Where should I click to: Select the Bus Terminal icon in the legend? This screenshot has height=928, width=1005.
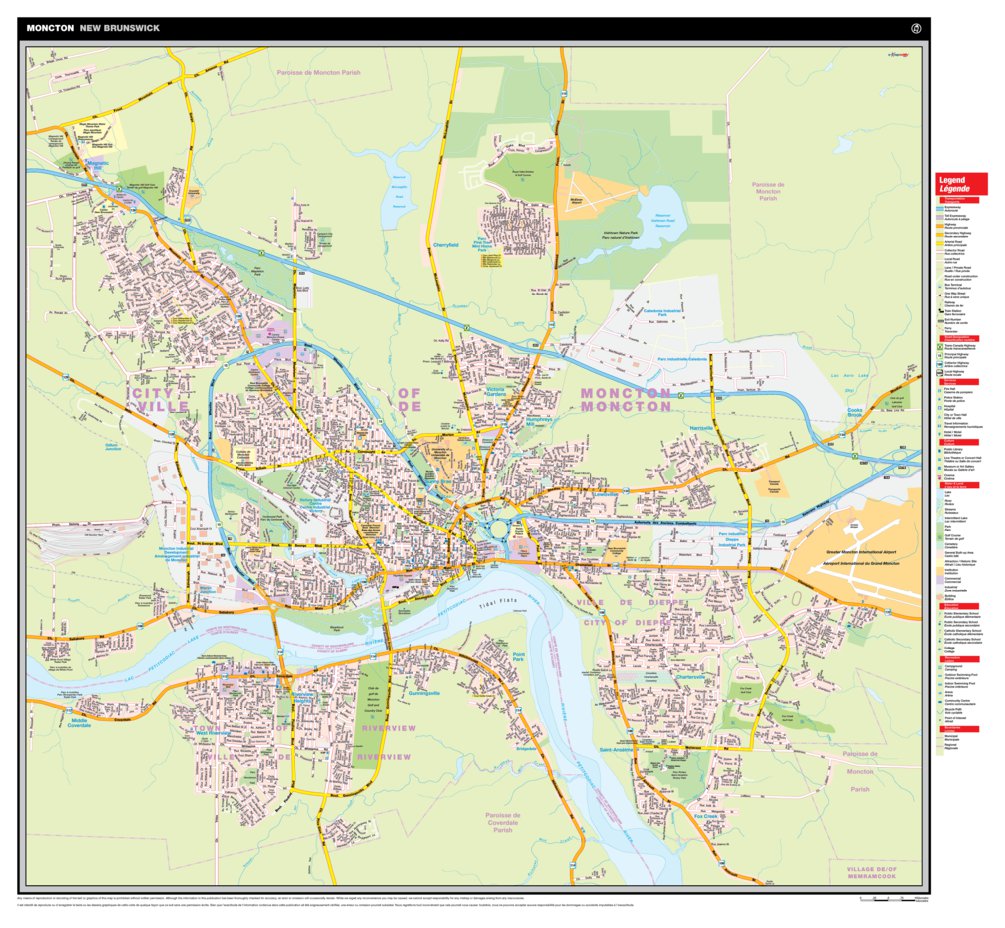(x=938, y=286)
